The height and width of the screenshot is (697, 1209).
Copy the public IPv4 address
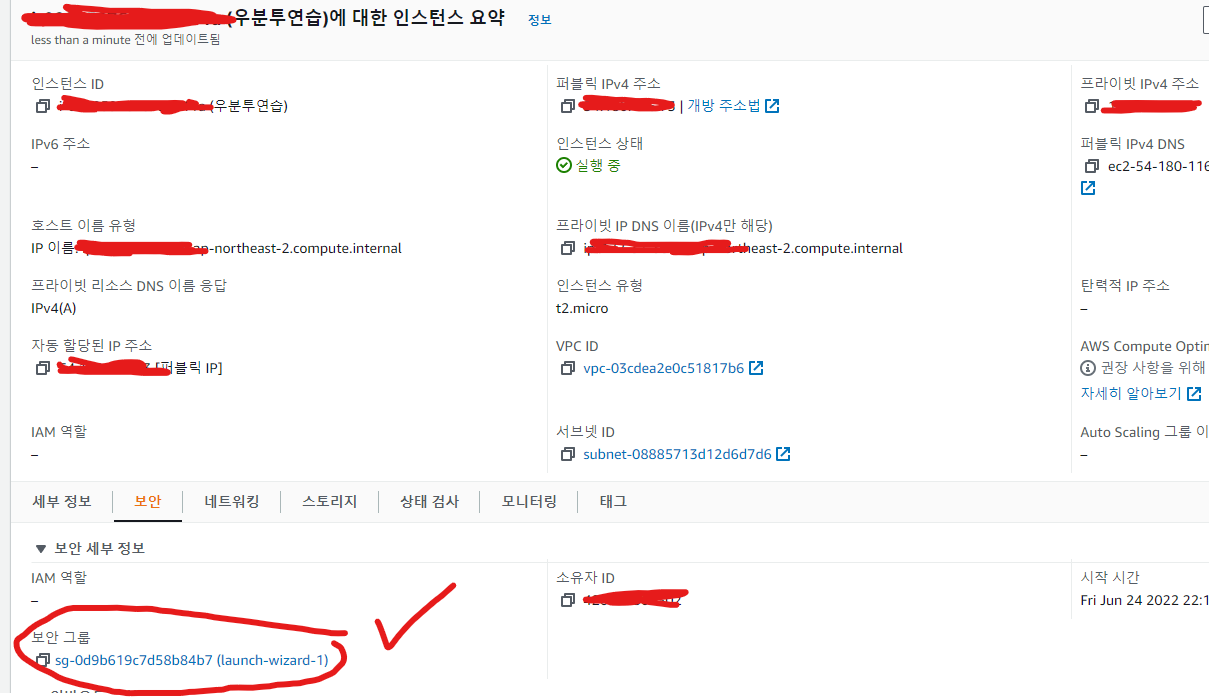click(568, 106)
